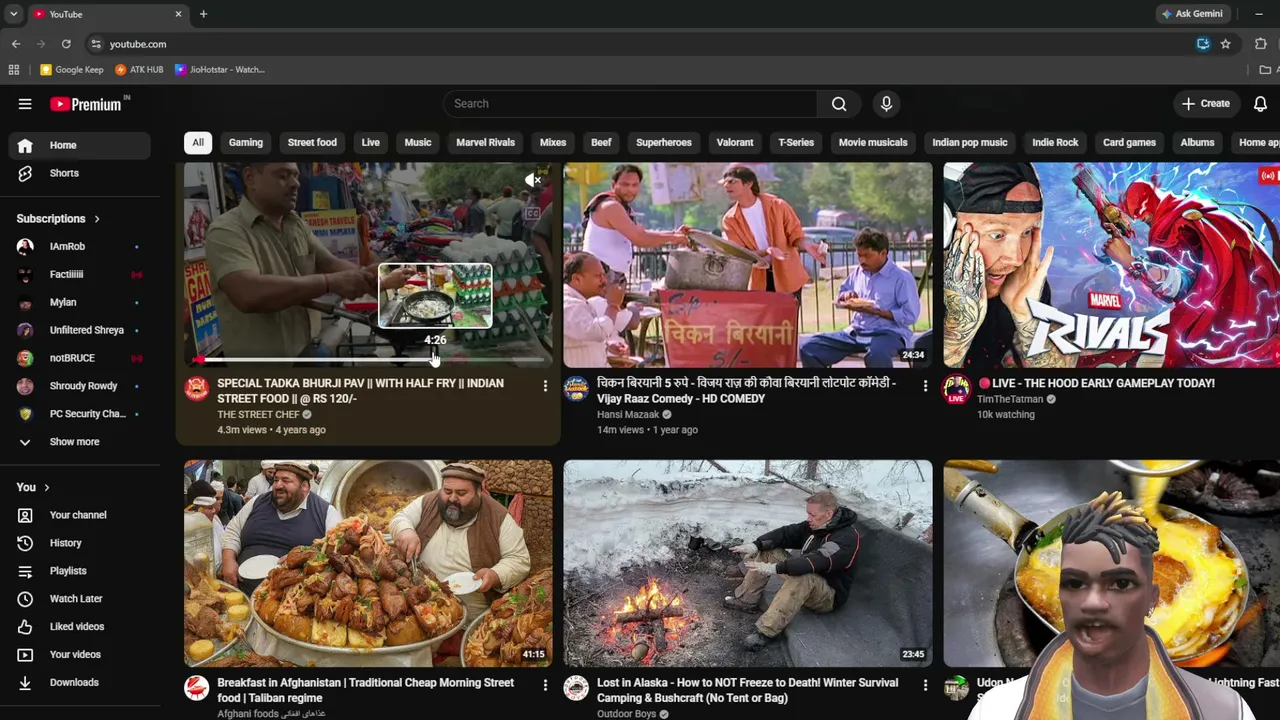Viewport: 1280px width, 720px height.
Task: Open Your channel in the sidebar
Action: (x=80, y=515)
